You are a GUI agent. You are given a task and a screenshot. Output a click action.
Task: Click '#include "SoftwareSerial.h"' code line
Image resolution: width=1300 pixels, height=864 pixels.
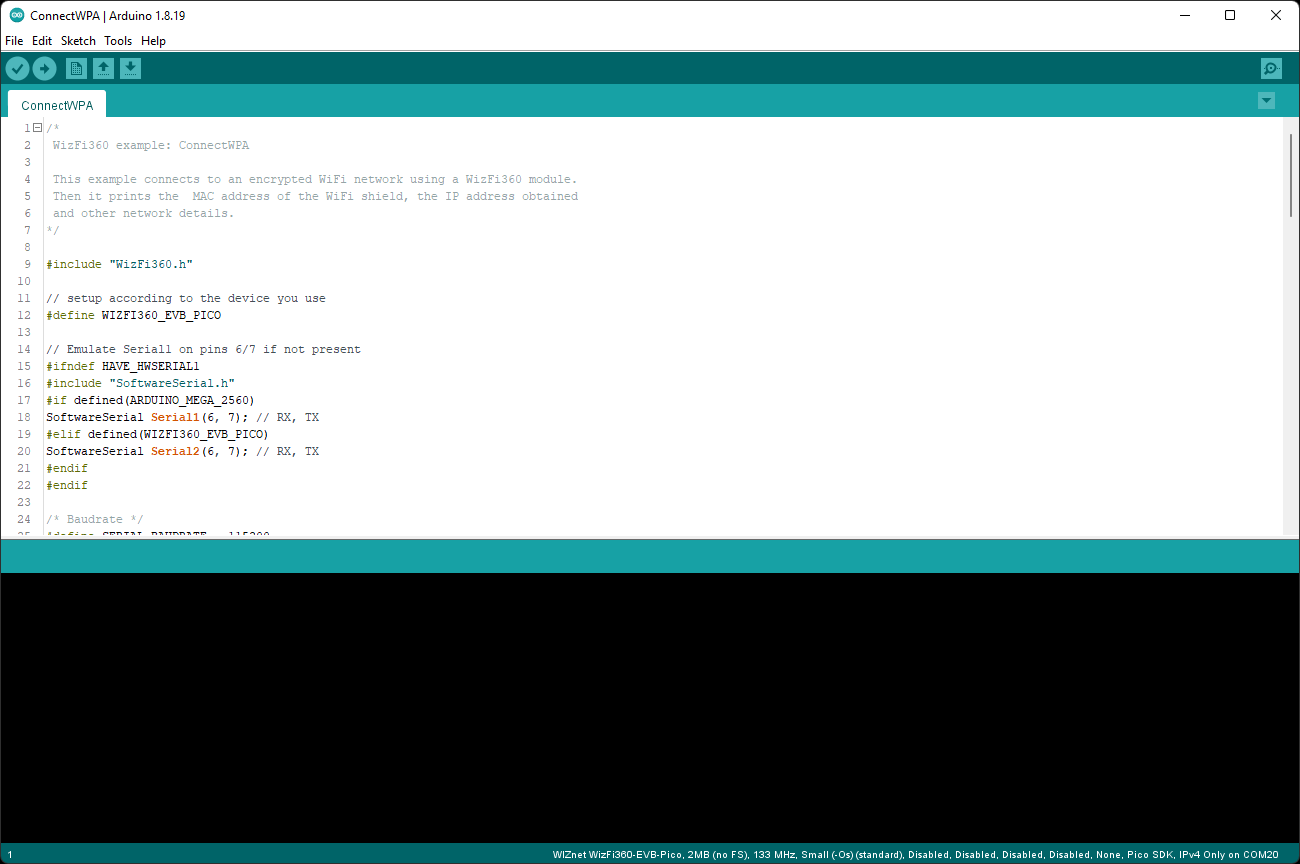tap(140, 383)
